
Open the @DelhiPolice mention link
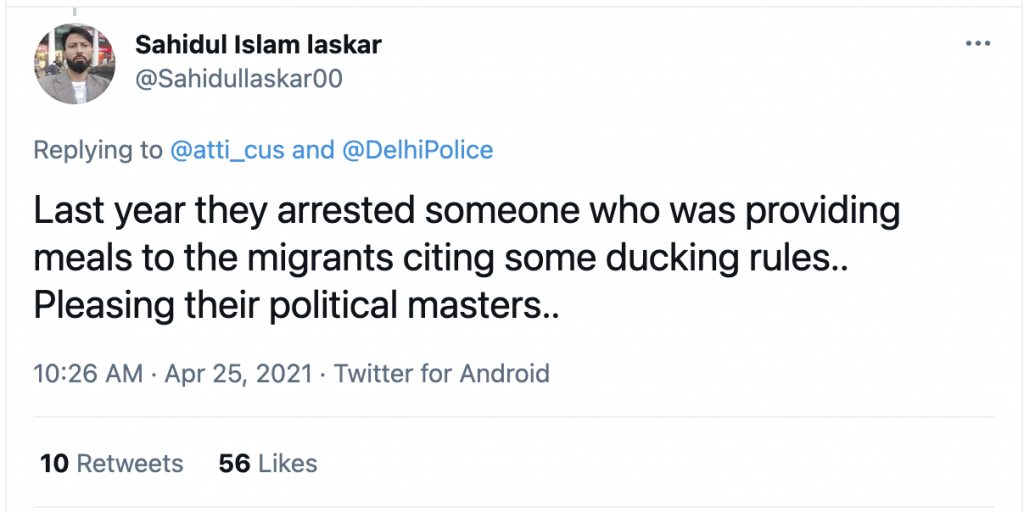click(417, 150)
